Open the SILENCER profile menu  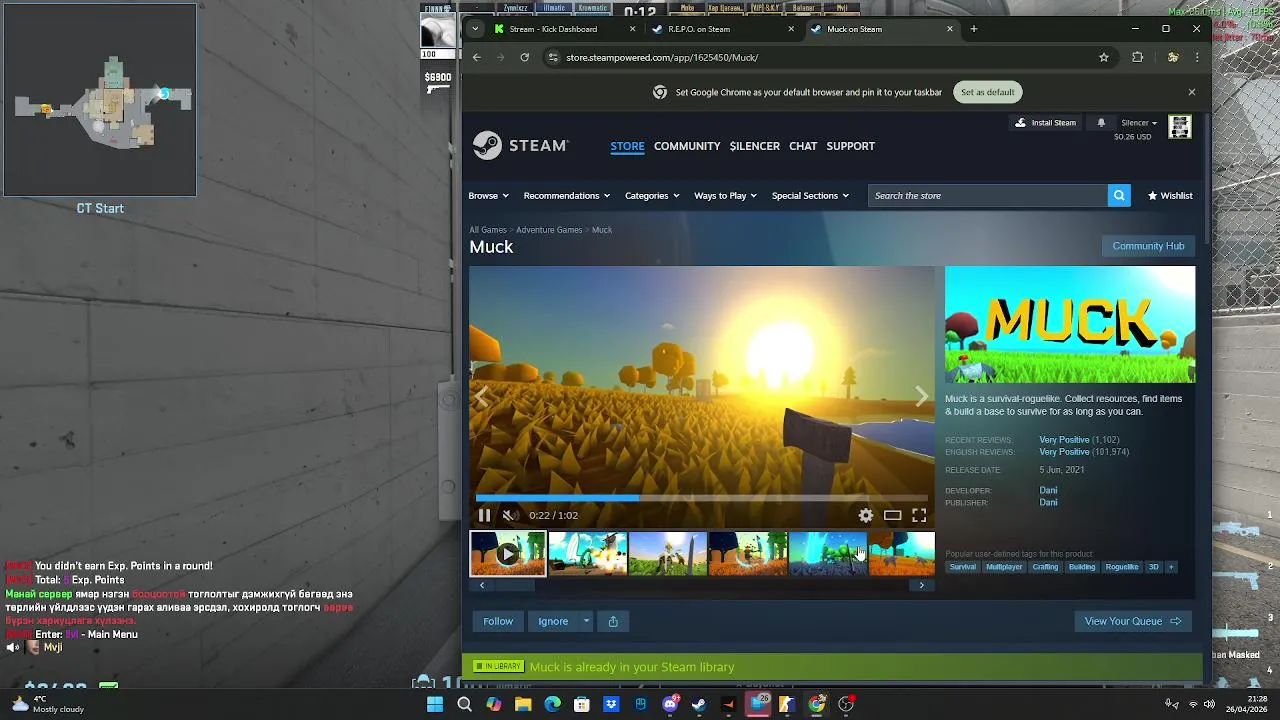[755, 146]
